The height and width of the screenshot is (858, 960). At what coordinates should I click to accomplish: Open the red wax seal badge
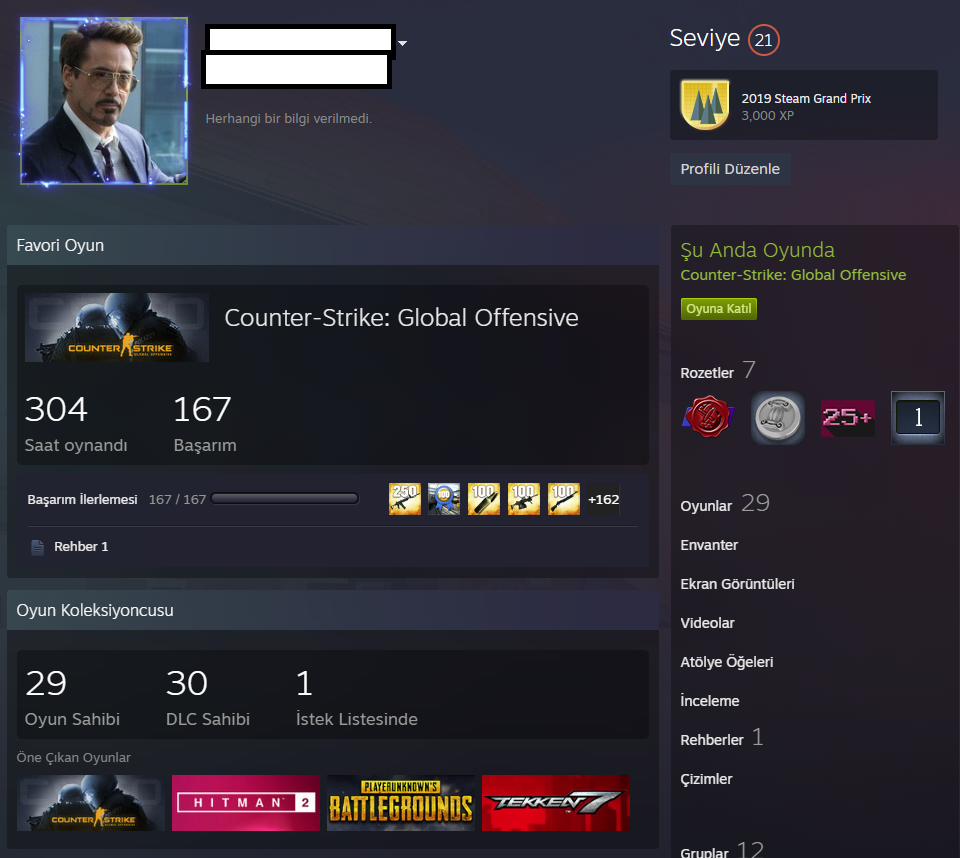[x=708, y=418]
